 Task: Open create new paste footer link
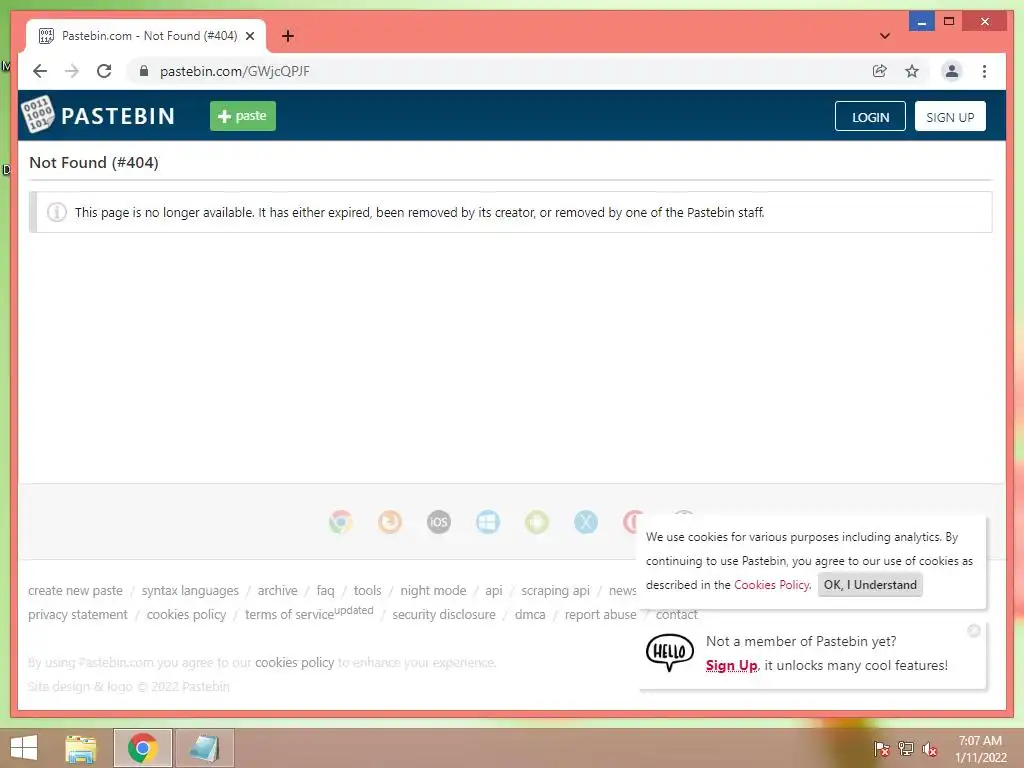pyautogui.click(x=75, y=590)
